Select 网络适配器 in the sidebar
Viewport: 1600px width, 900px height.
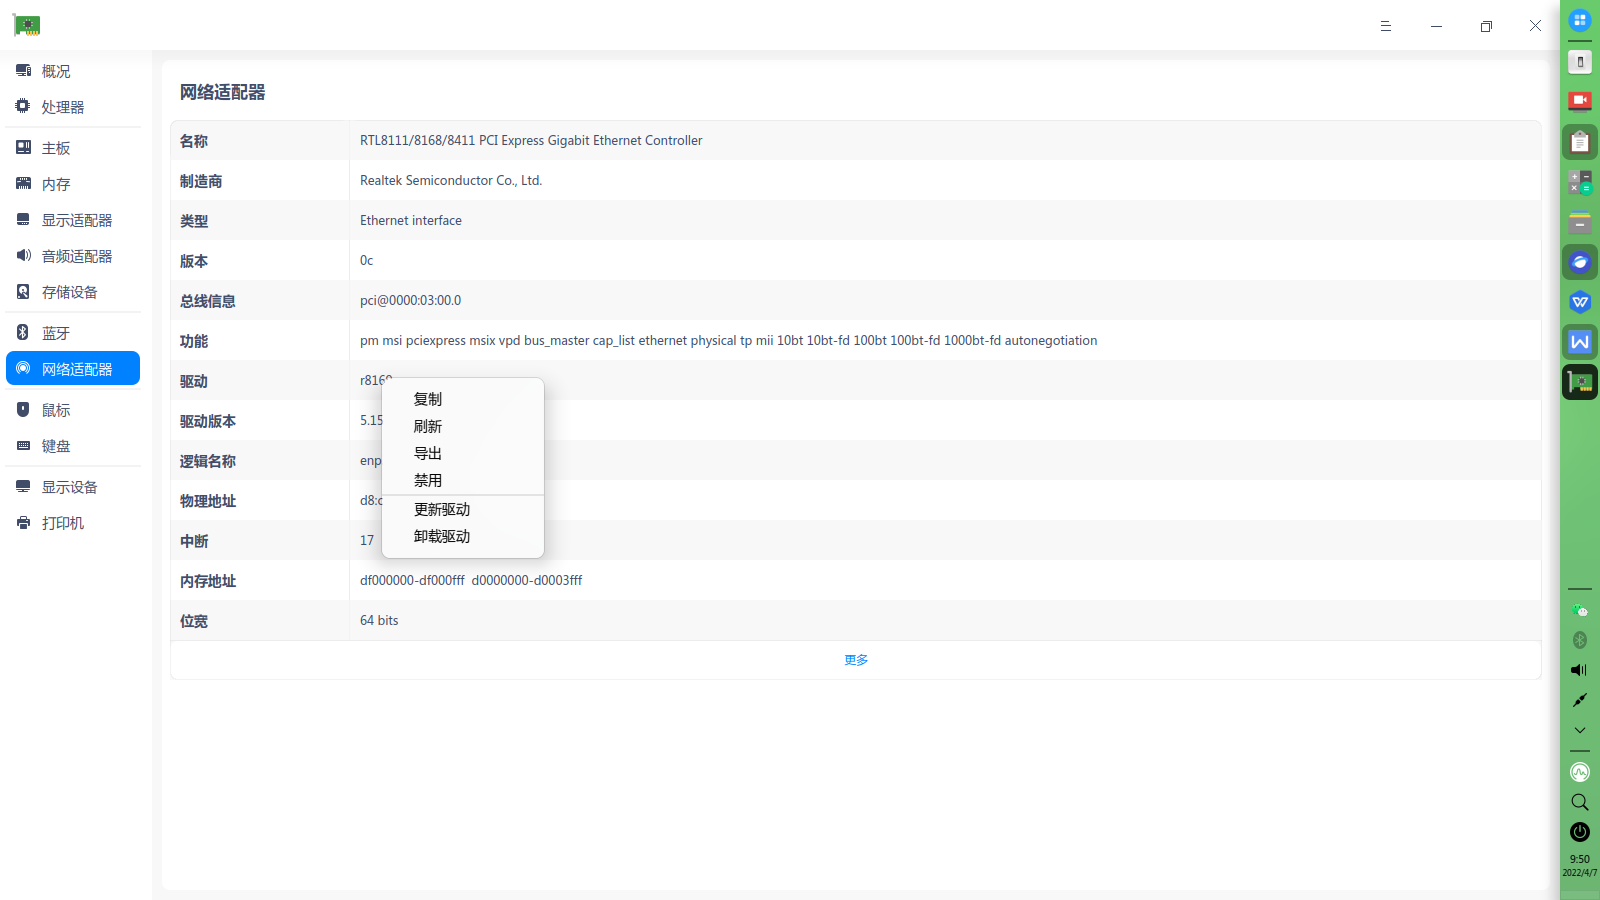click(x=73, y=369)
